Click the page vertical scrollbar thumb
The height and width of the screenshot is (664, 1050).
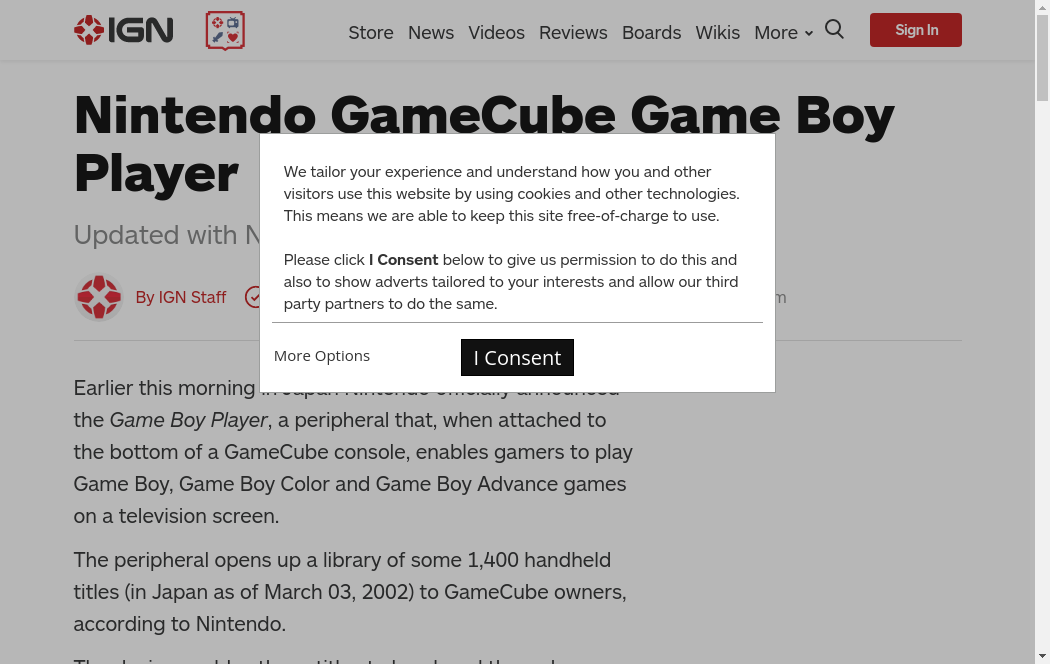point(1042,60)
